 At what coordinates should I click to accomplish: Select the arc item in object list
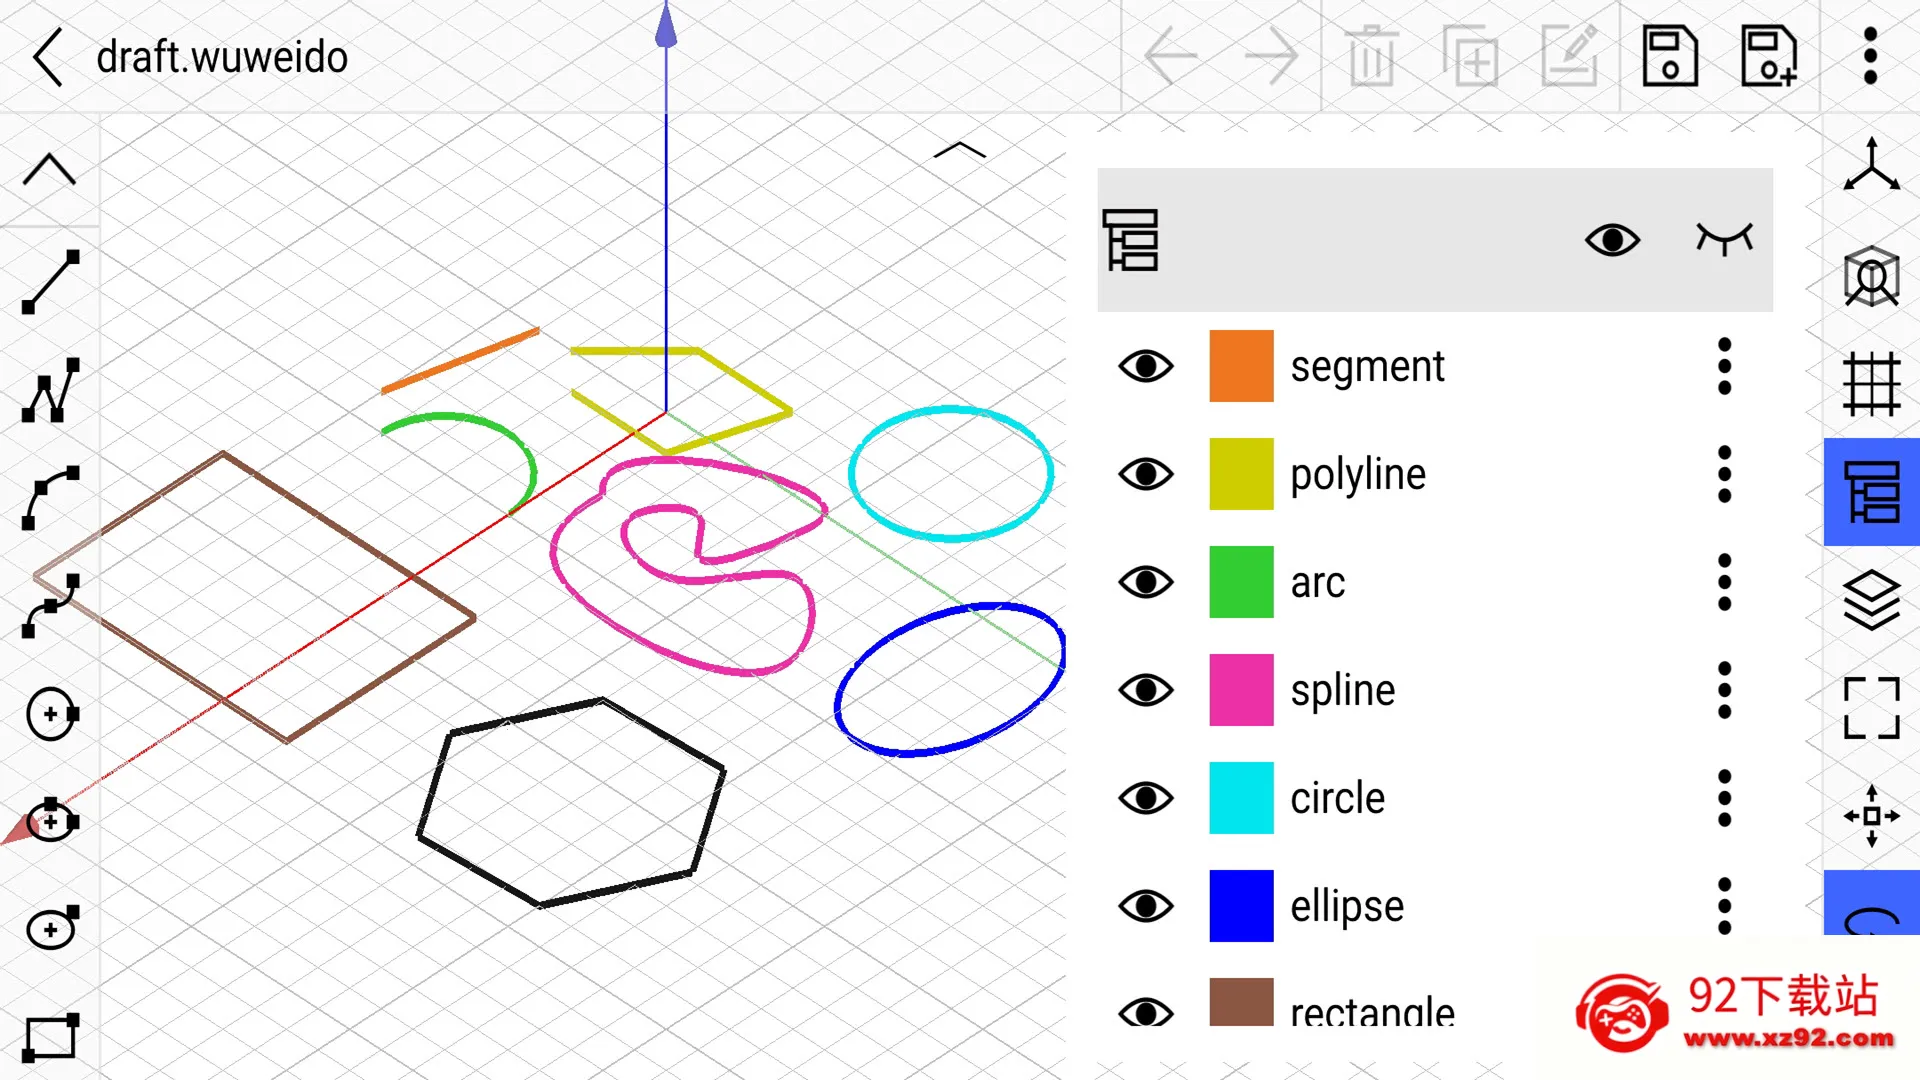click(x=1317, y=582)
